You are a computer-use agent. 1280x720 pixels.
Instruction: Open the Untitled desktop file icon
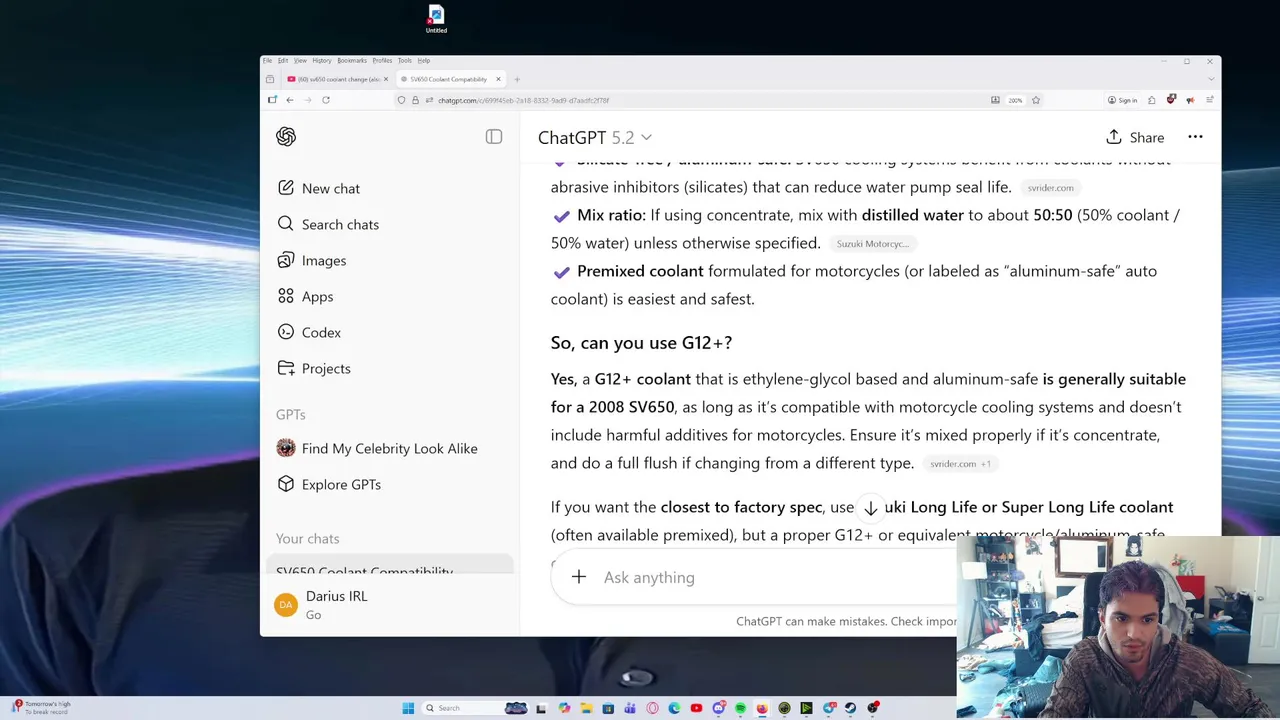tap(436, 19)
